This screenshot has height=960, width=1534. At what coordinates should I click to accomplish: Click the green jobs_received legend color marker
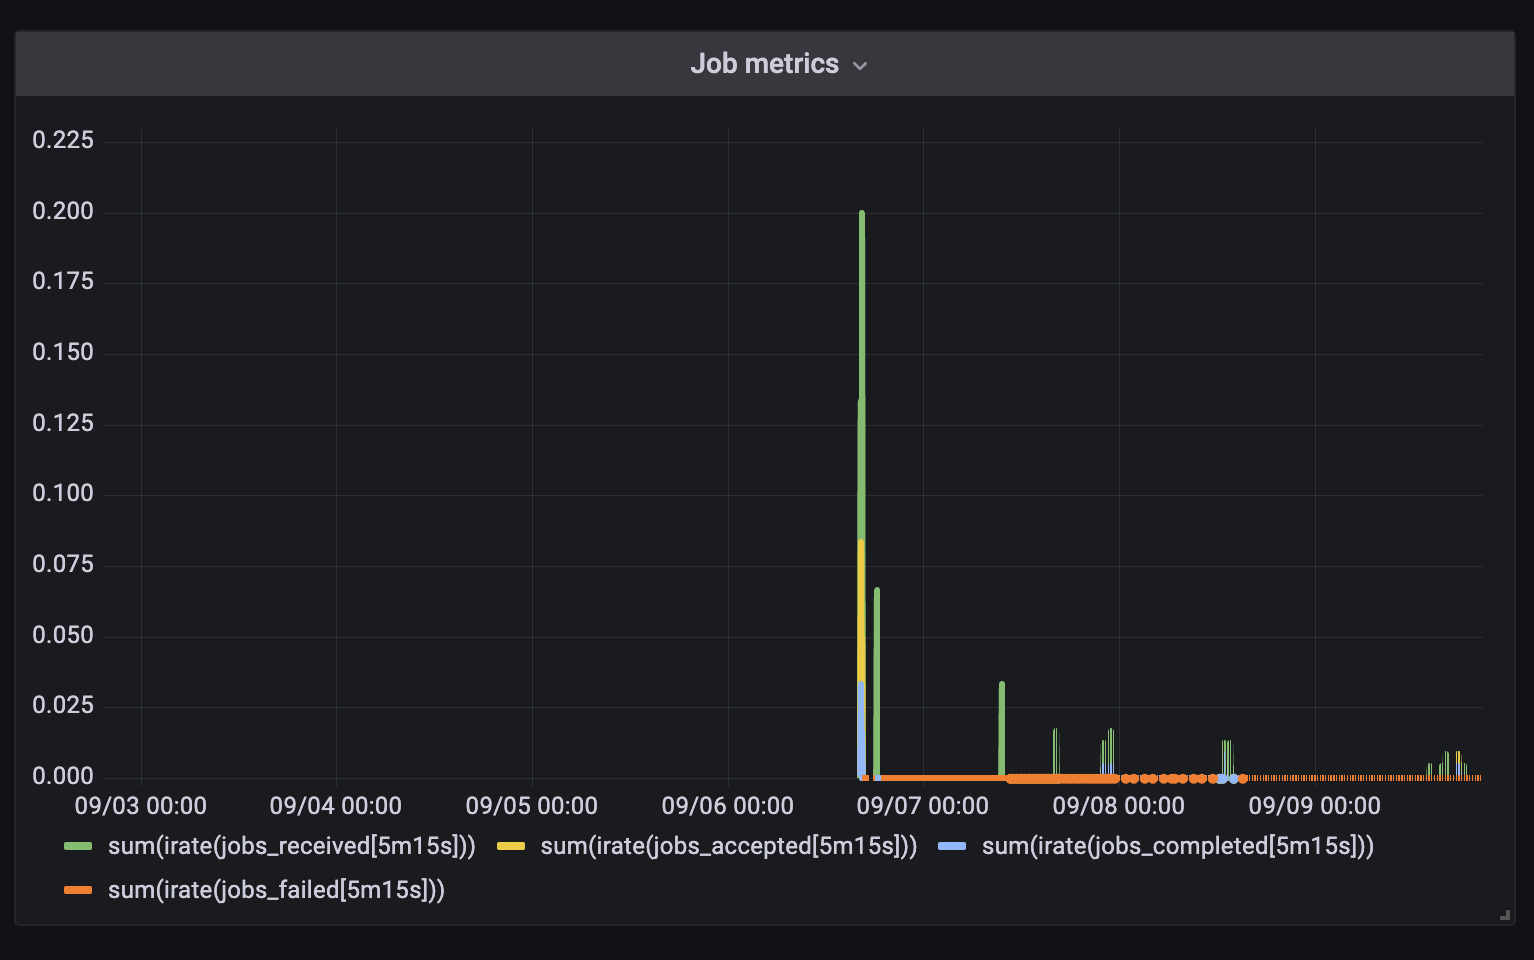click(x=78, y=845)
